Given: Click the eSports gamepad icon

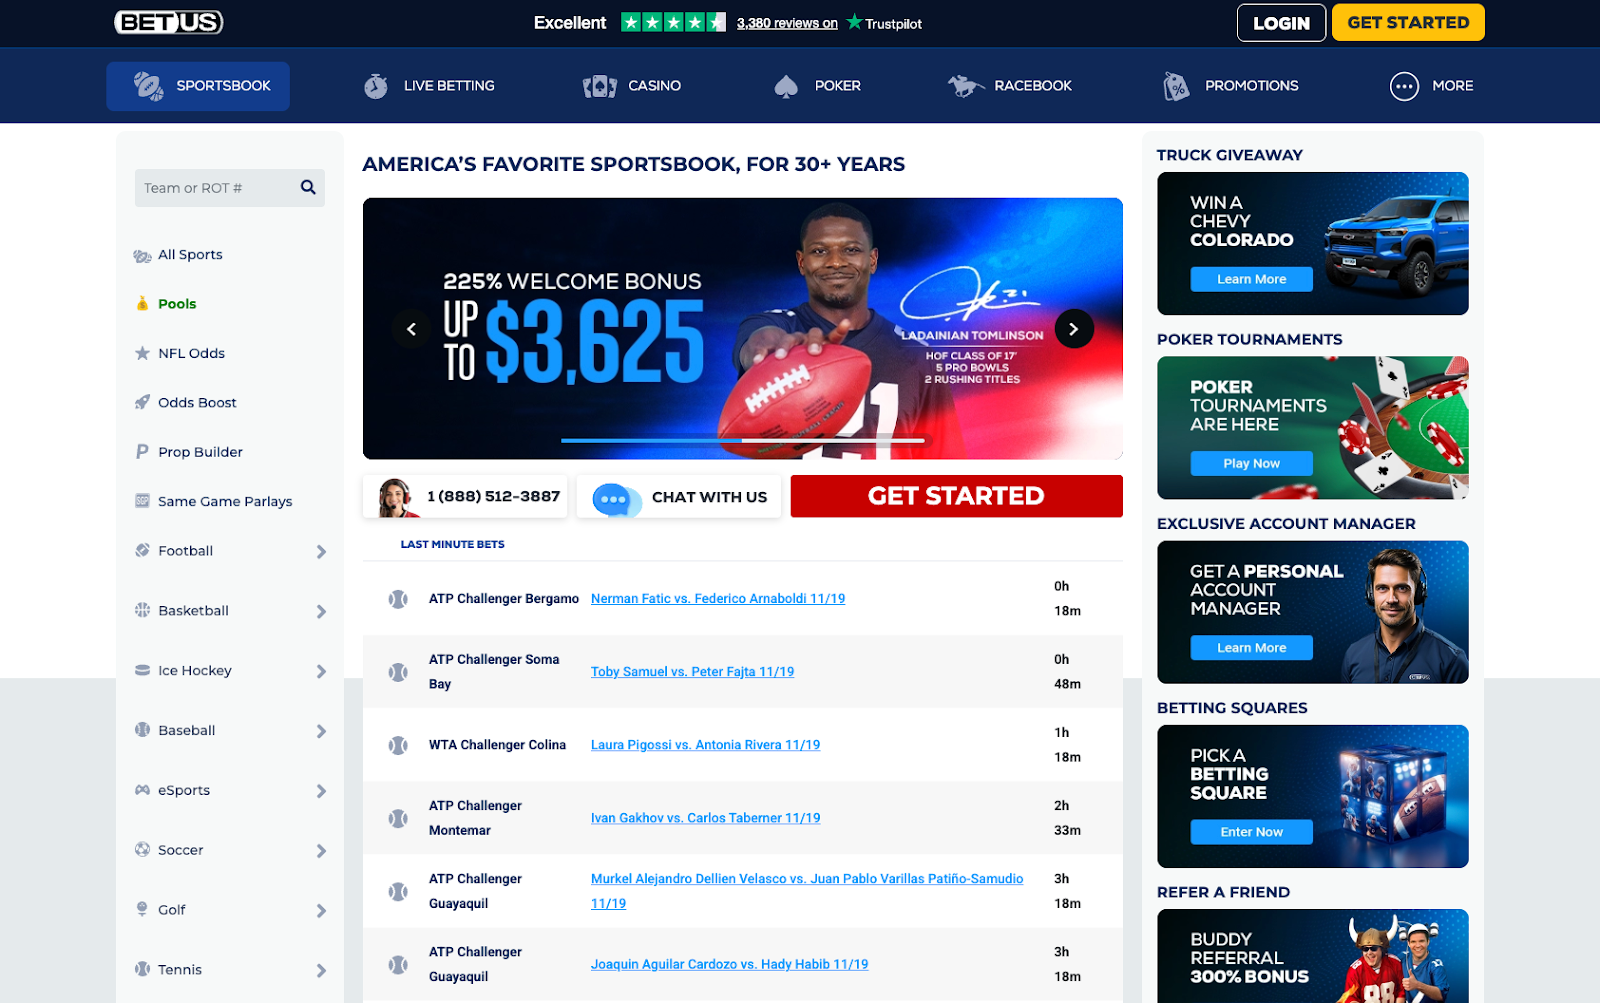Looking at the screenshot, I should point(142,790).
